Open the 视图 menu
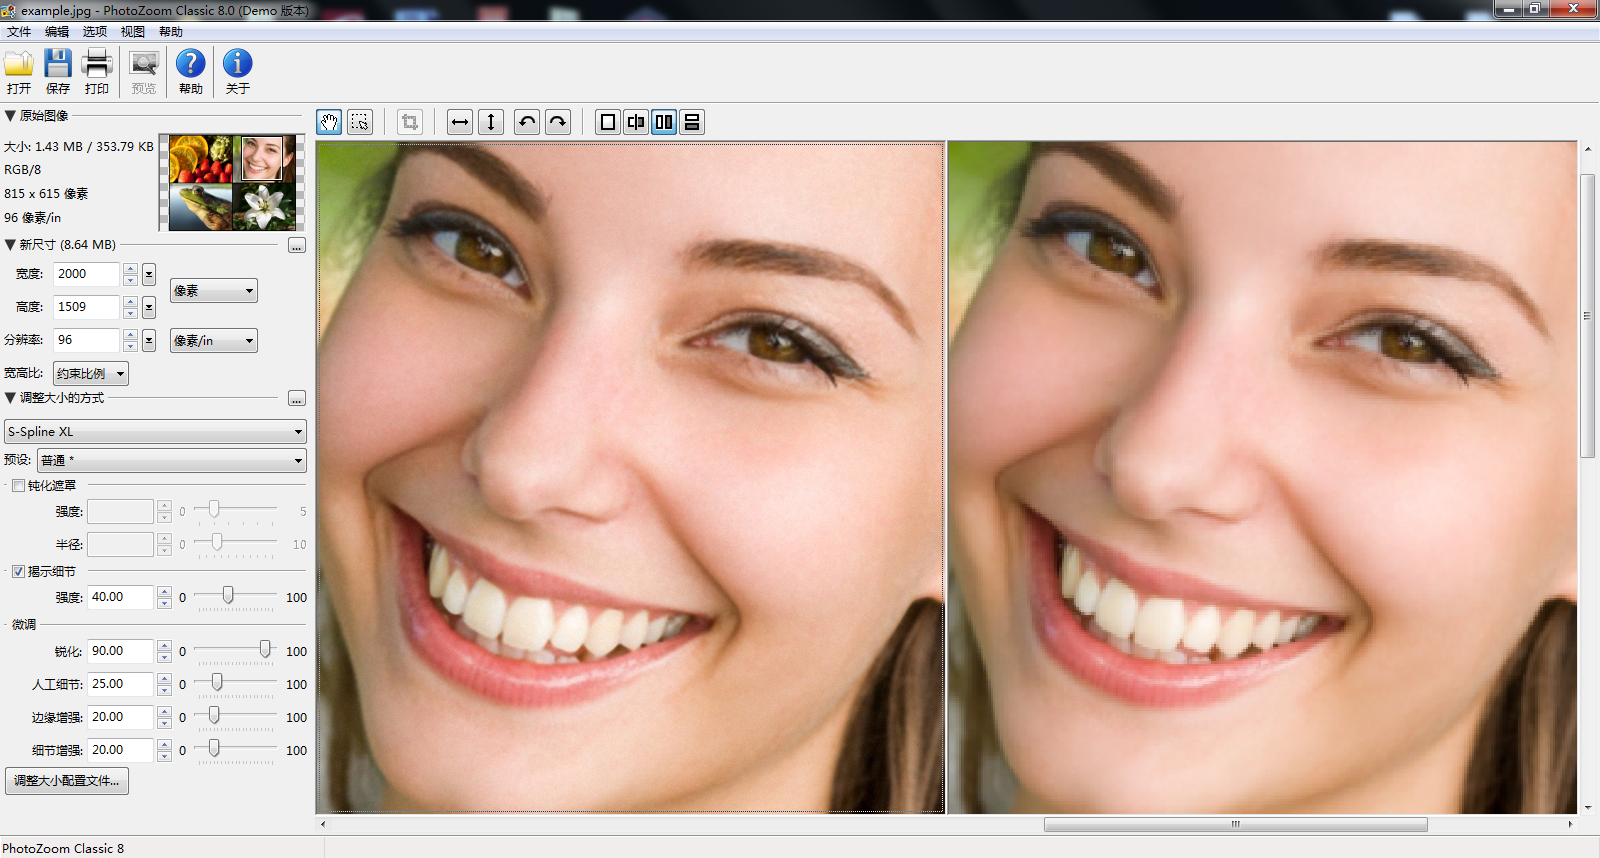The width and height of the screenshot is (1600, 858). point(133,32)
